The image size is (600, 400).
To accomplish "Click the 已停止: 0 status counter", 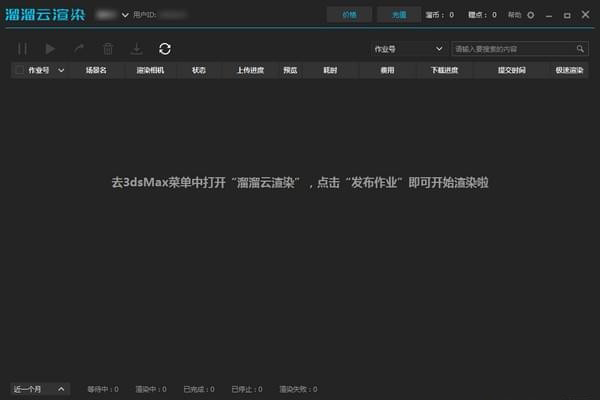I will coord(247,389).
